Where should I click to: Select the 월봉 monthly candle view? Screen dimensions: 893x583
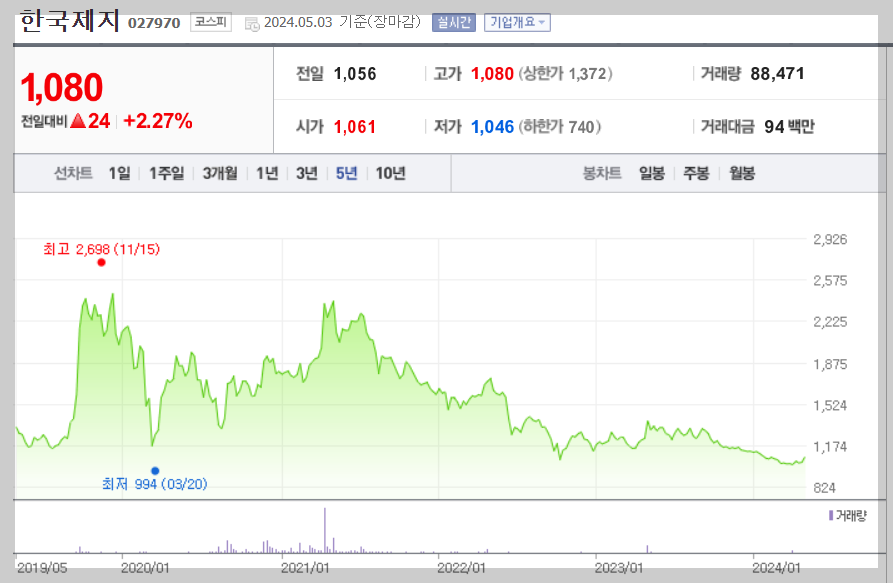click(x=740, y=173)
